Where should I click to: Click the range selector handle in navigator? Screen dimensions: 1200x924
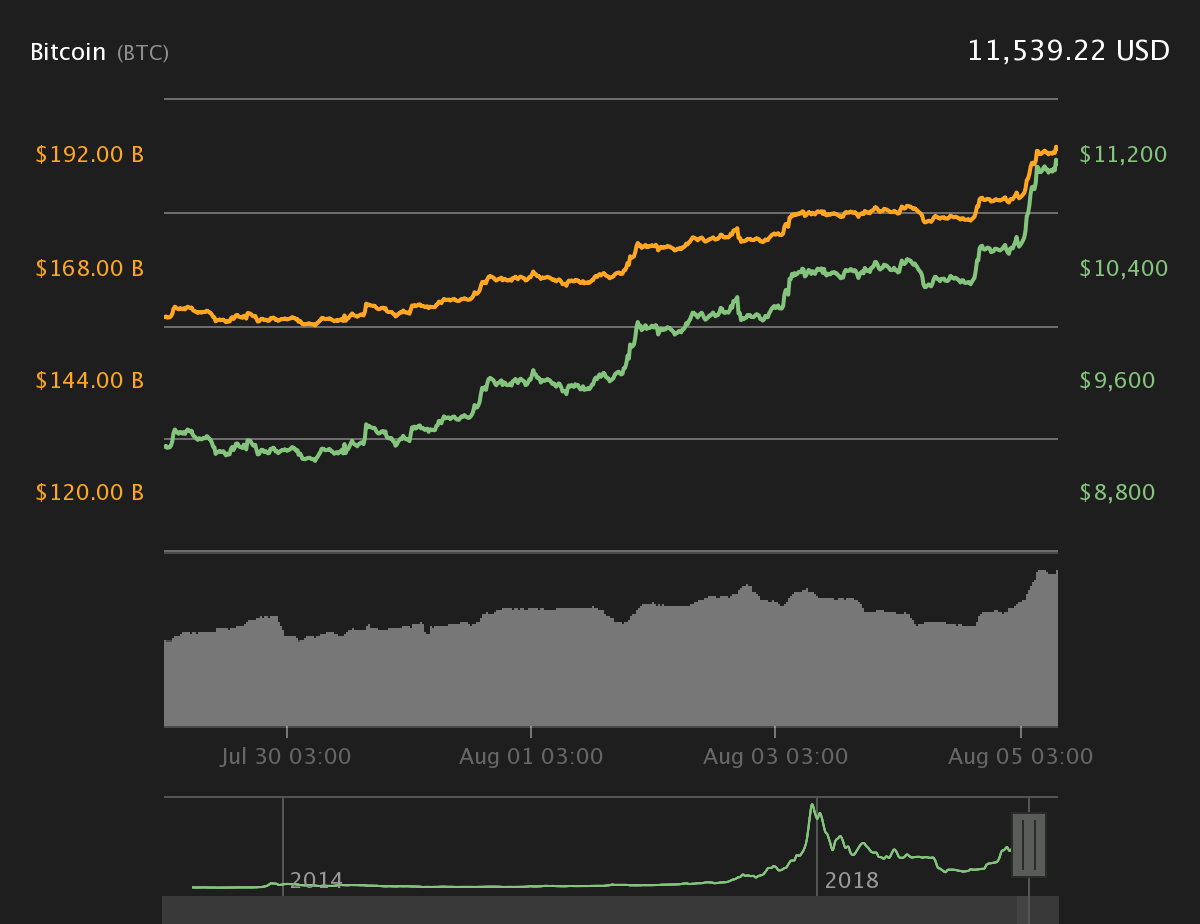coord(1029,845)
